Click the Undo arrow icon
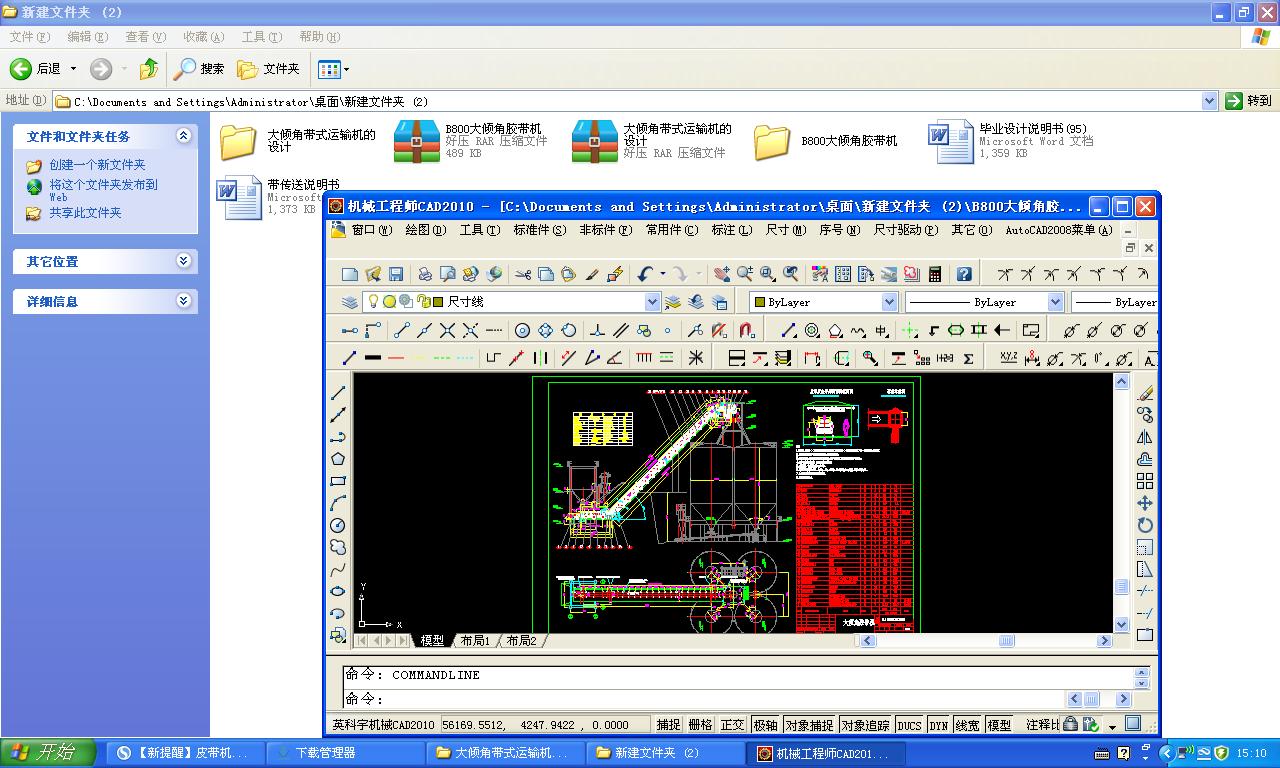The height and width of the screenshot is (768, 1280). point(645,273)
